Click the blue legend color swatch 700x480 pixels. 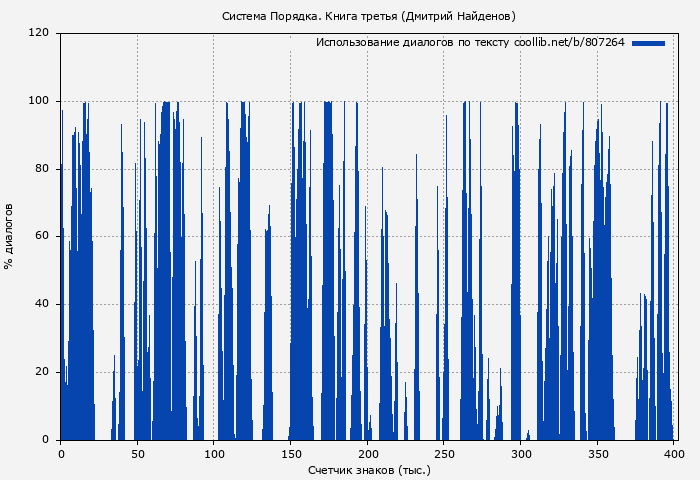coord(648,43)
